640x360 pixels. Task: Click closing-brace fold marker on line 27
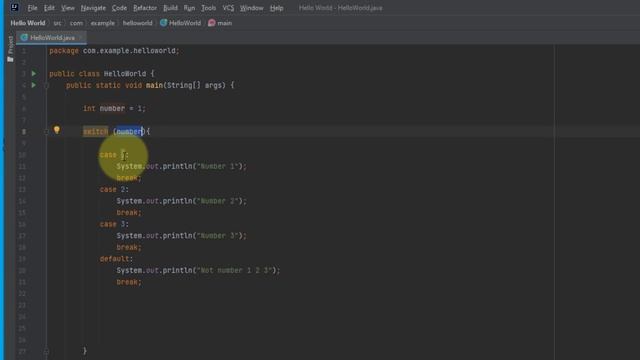coord(47,351)
